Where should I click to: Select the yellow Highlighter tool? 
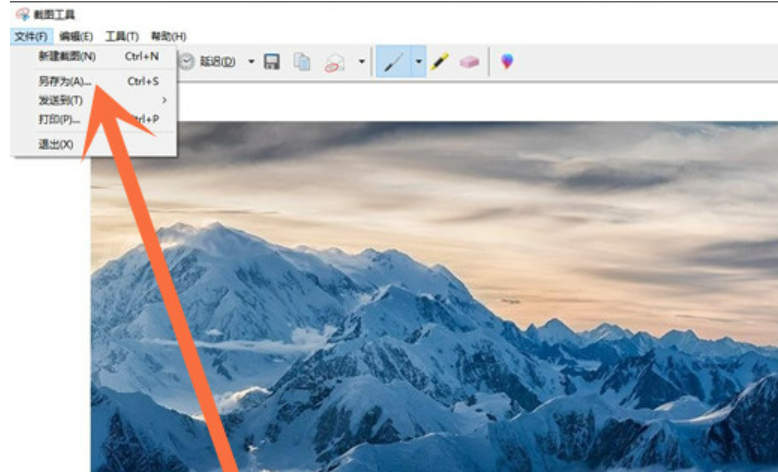(440, 62)
